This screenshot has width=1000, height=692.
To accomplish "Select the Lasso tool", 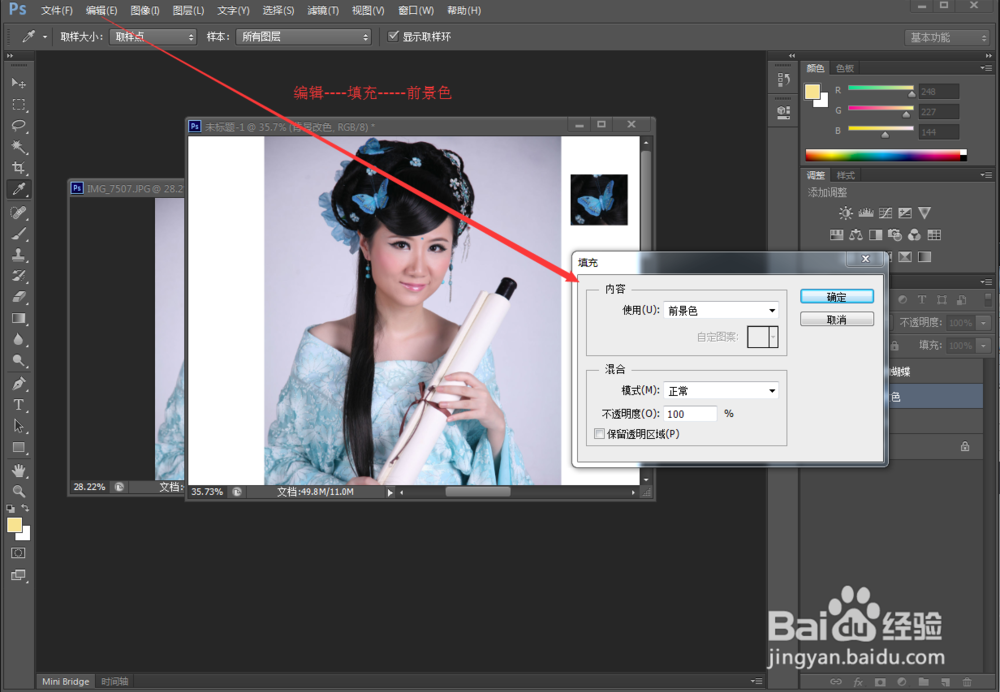I will pos(18,125).
